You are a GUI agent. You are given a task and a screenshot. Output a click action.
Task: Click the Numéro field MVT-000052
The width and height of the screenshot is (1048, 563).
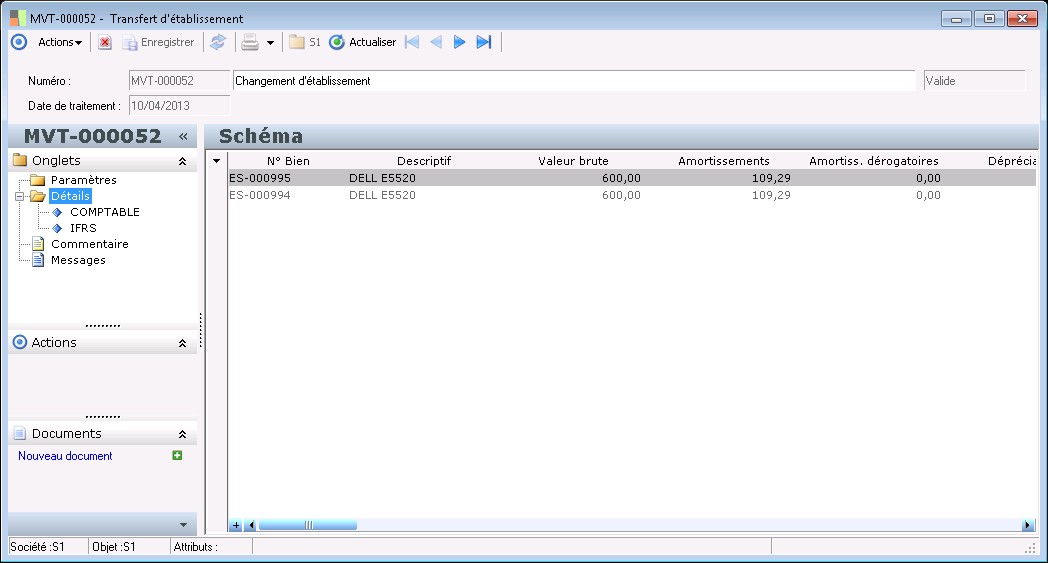[x=179, y=80]
